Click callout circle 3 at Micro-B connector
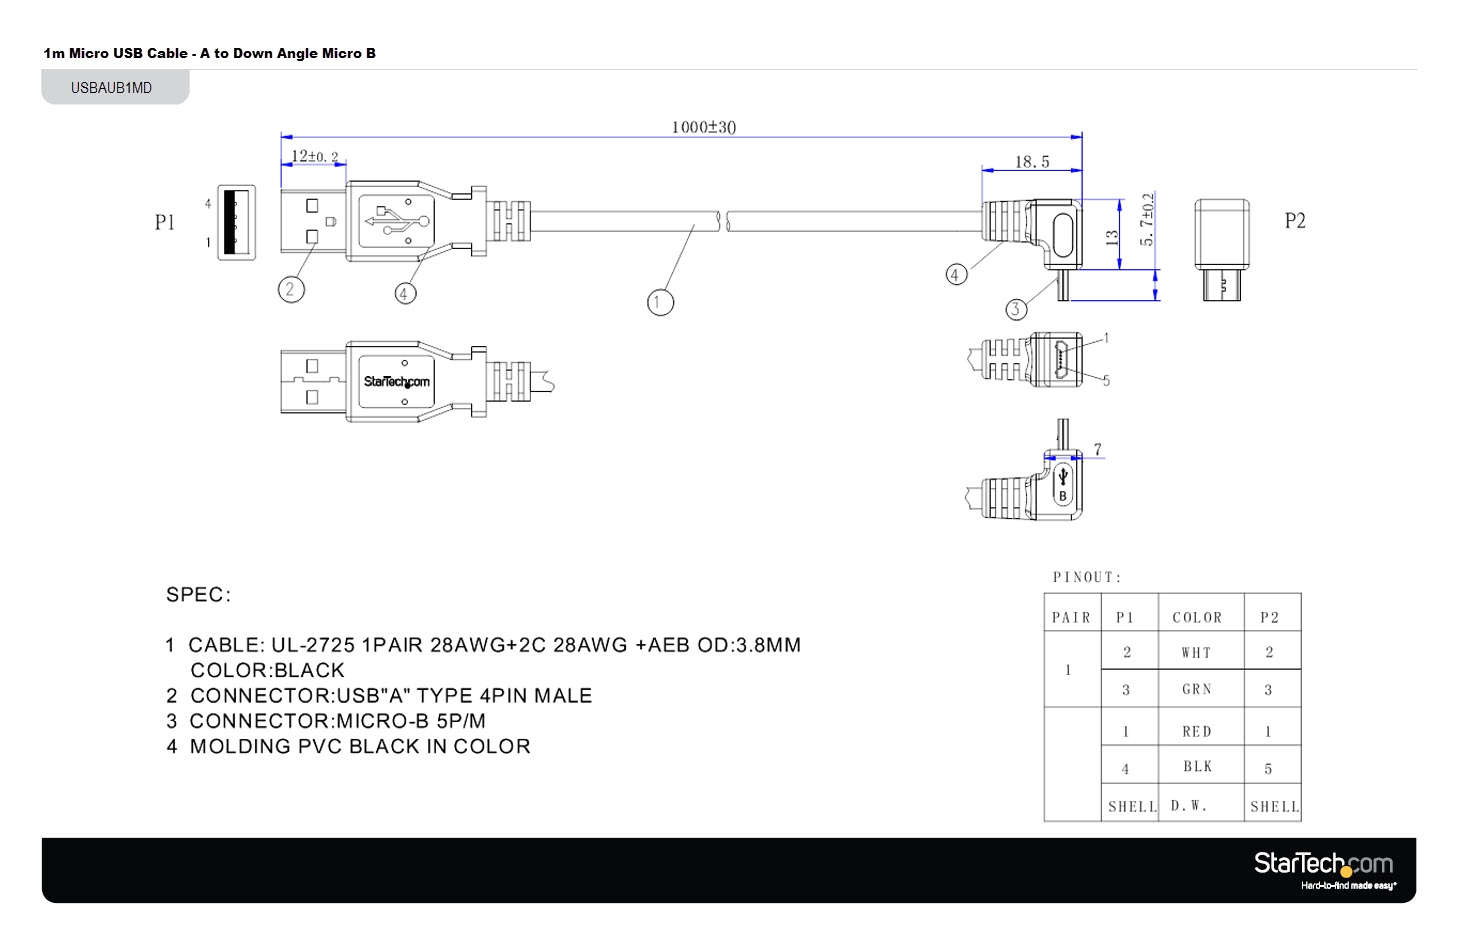 1016,309
